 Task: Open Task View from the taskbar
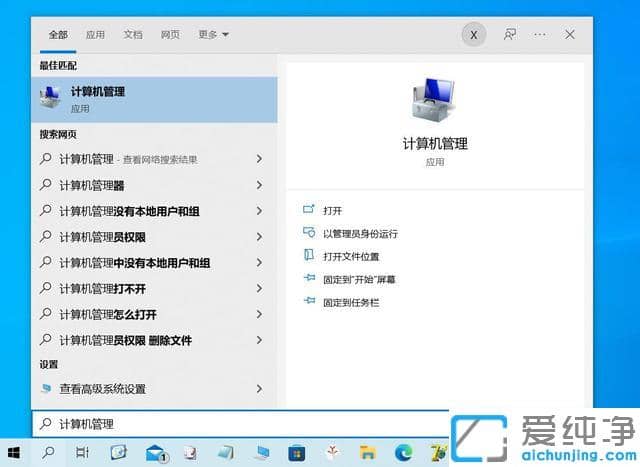coord(82,452)
